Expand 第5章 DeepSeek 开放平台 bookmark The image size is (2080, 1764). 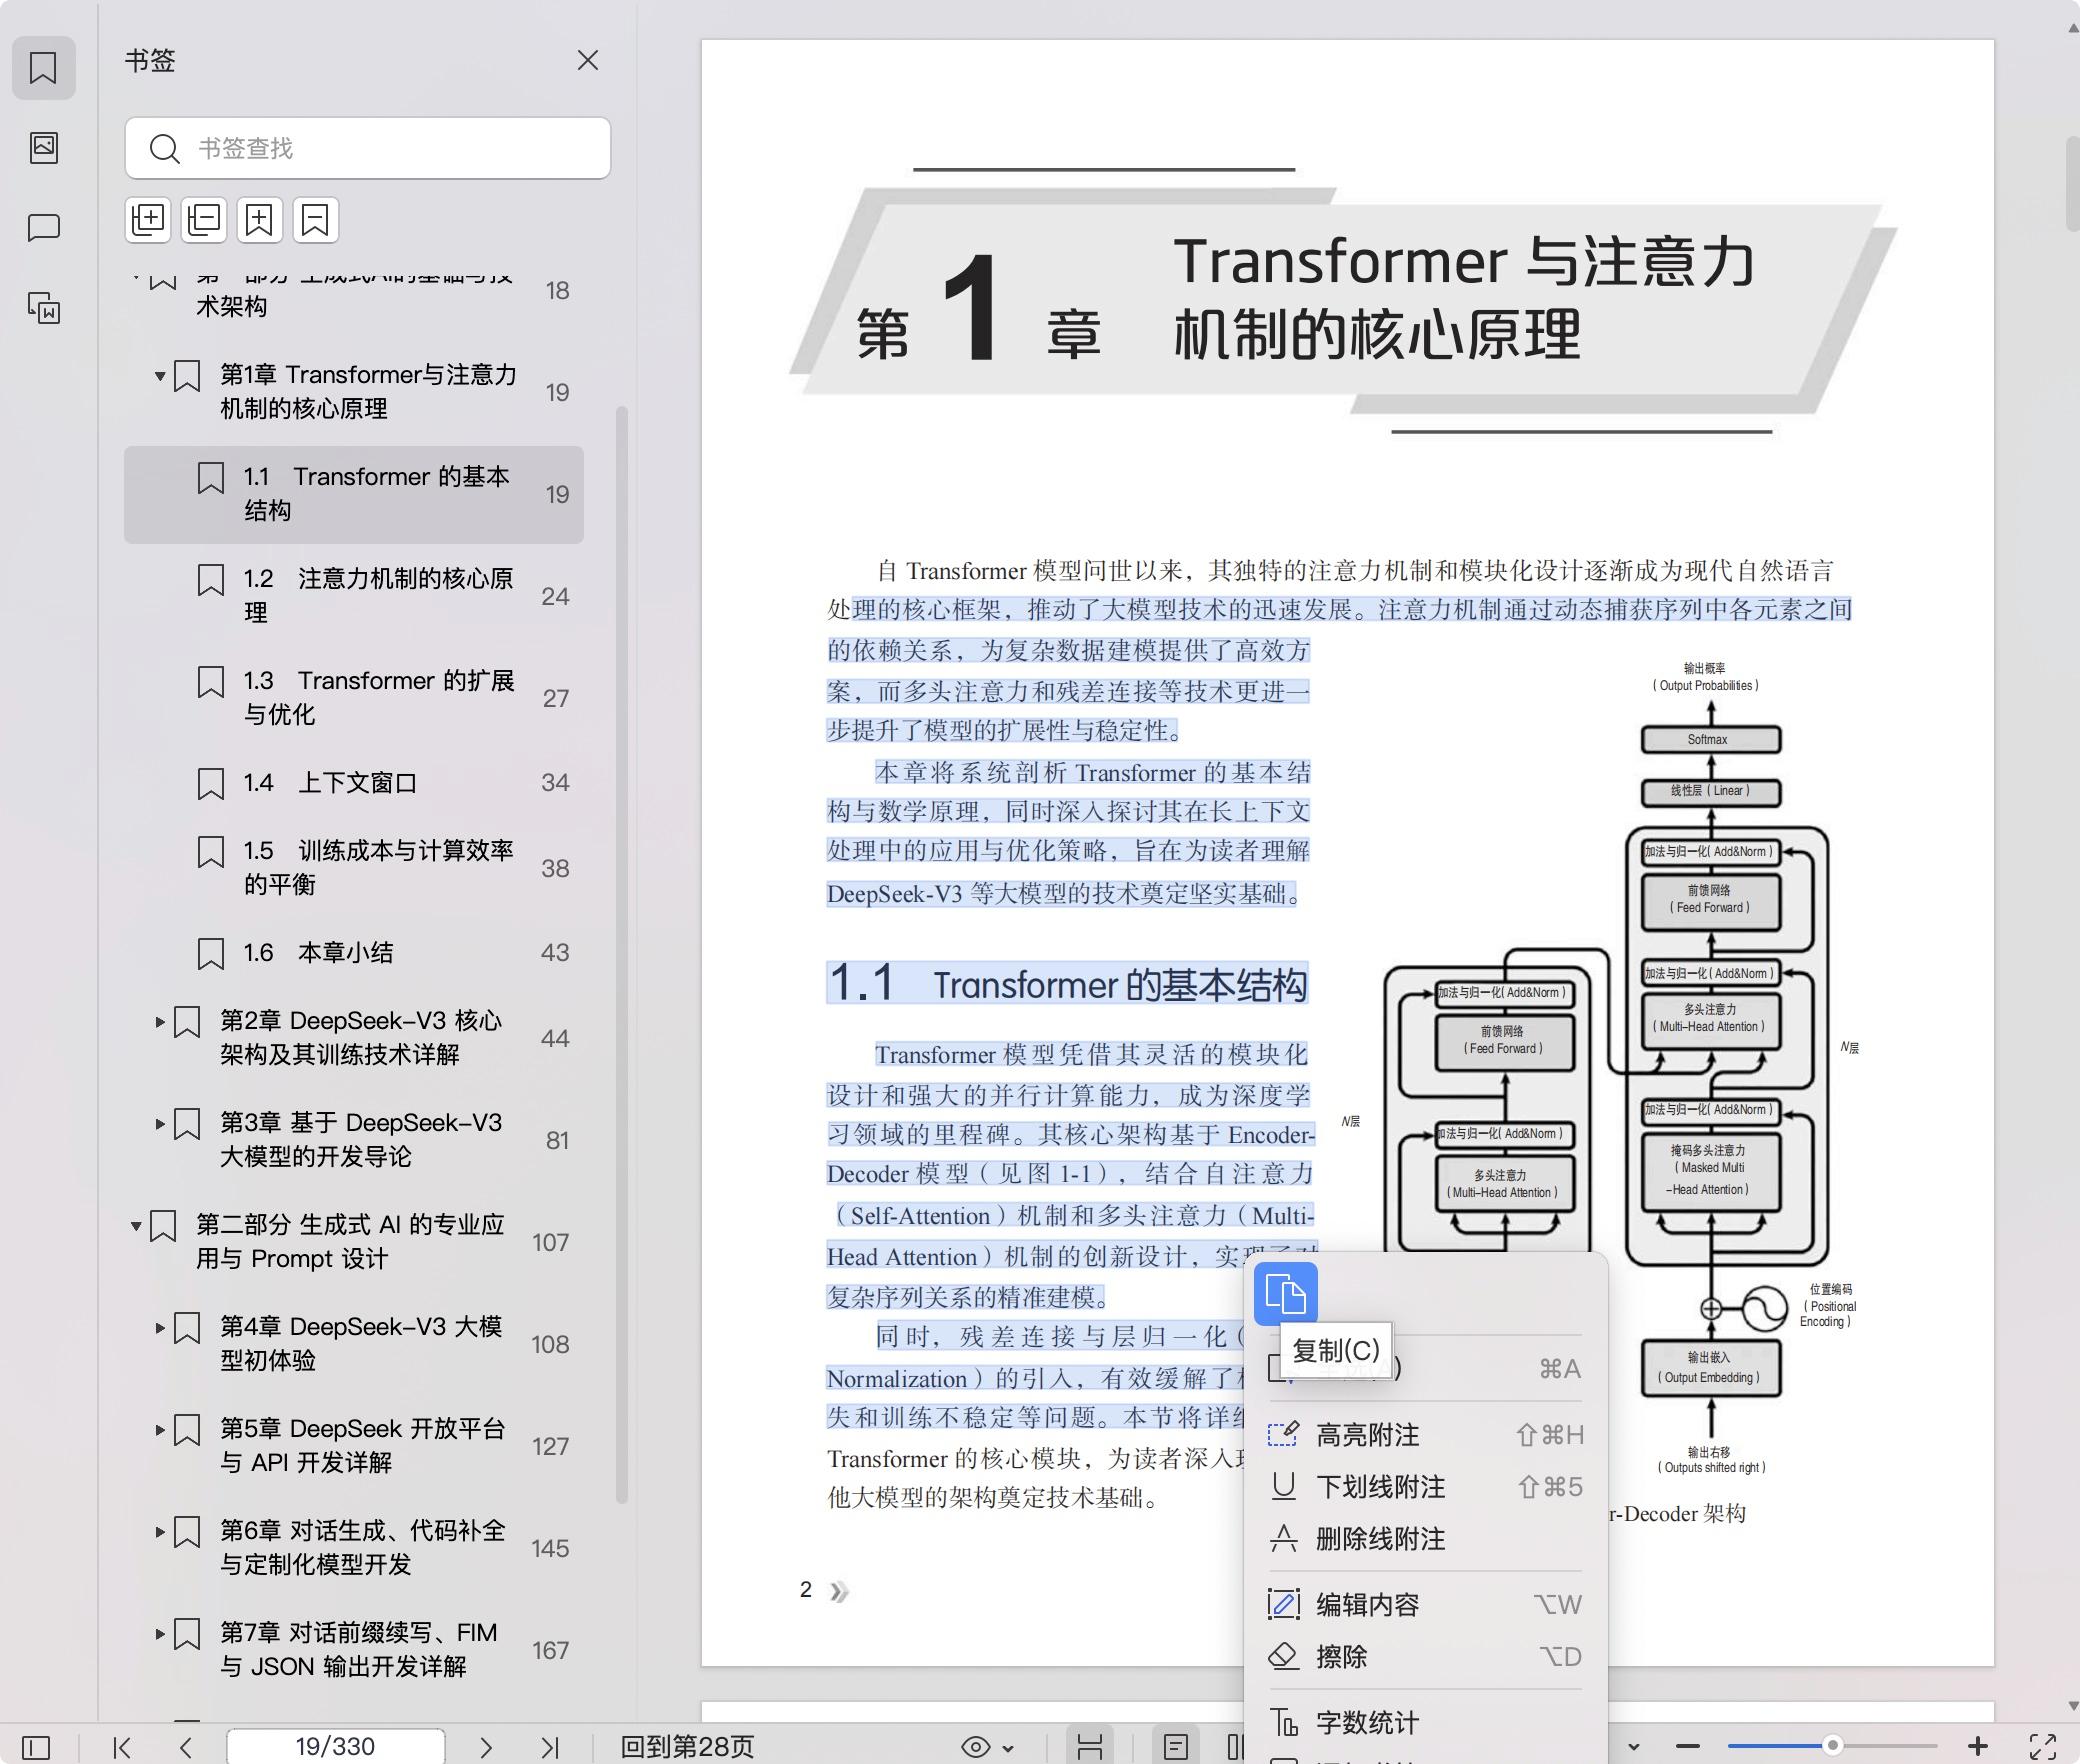click(160, 1430)
